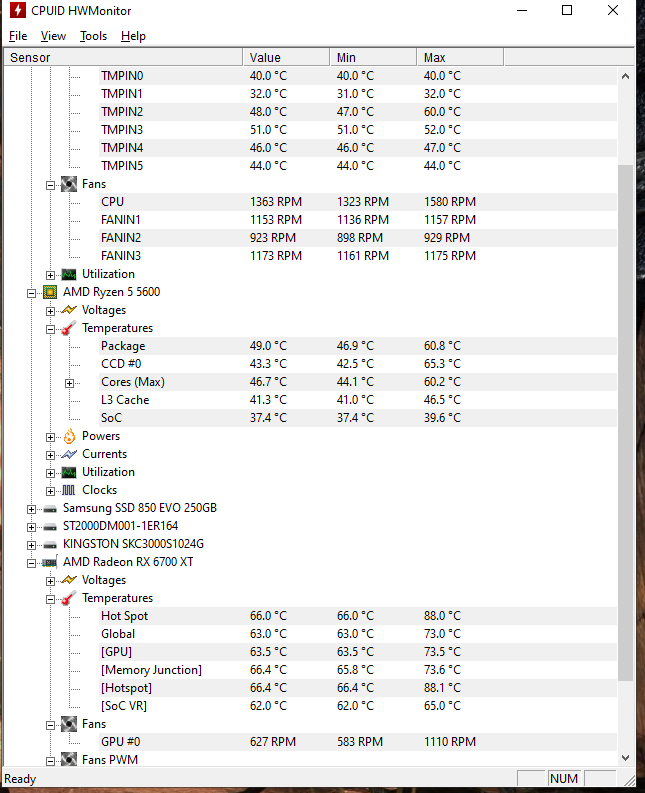Click the Value column header
The width and height of the screenshot is (645, 793).
click(286, 58)
